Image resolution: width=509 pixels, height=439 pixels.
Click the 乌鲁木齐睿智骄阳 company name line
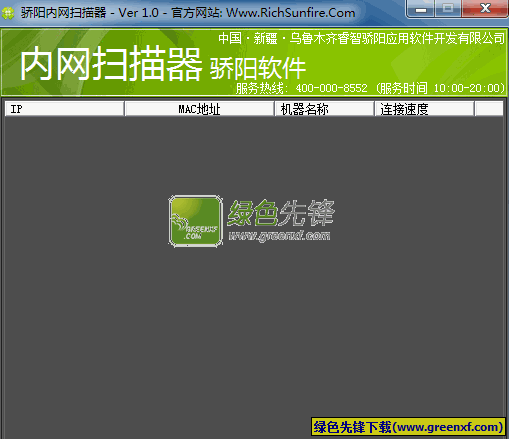[x=361, y=38]
